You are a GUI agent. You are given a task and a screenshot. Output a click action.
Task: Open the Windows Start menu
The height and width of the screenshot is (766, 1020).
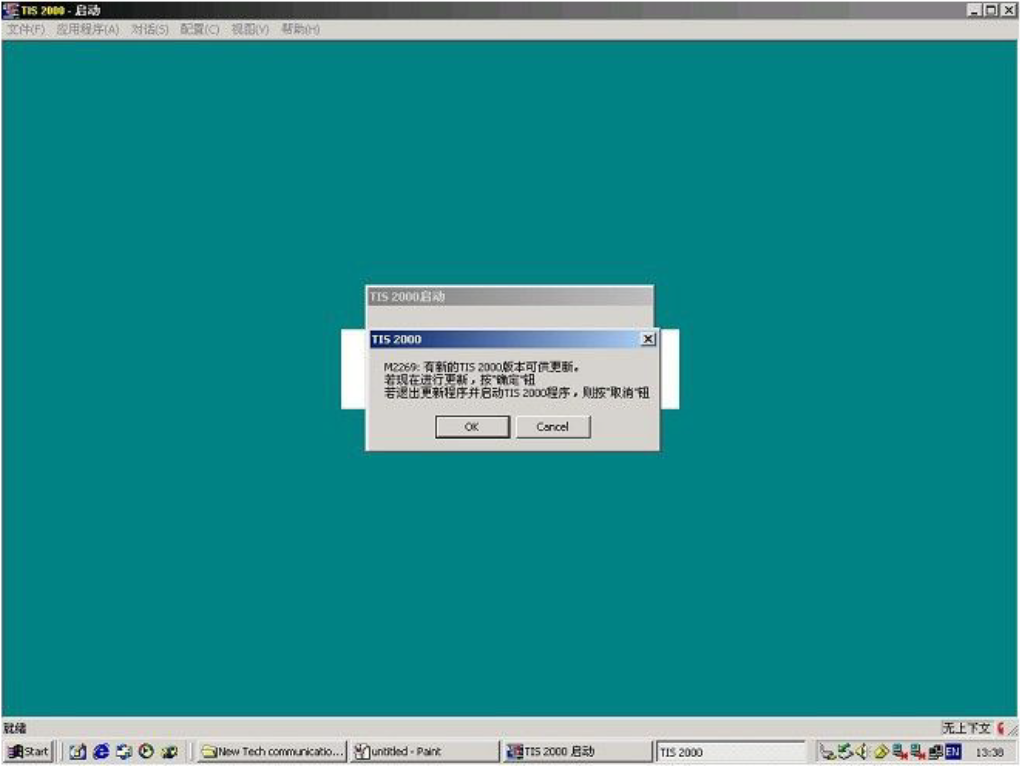(28, 752)
